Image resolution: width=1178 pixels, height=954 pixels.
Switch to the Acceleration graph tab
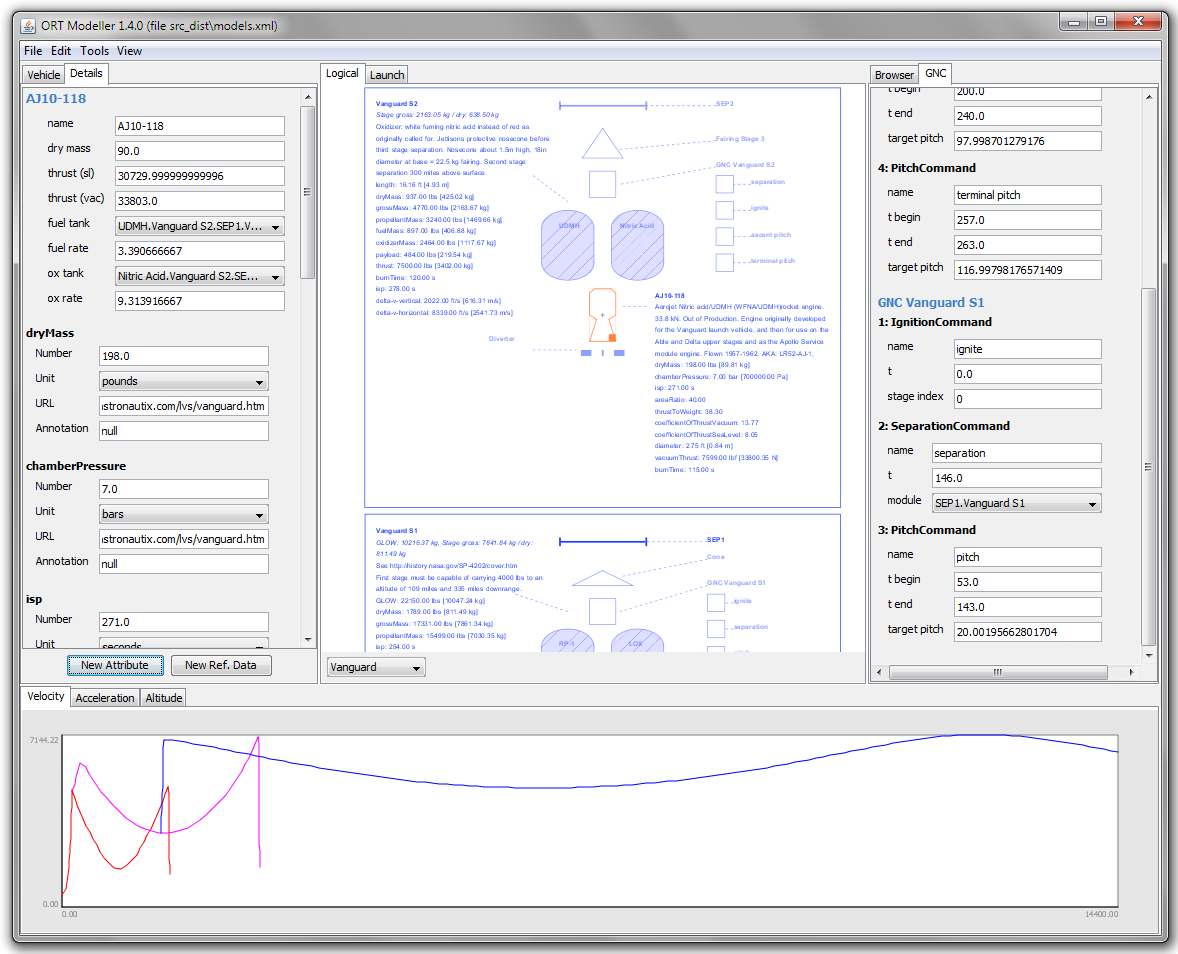pos(104,697)
